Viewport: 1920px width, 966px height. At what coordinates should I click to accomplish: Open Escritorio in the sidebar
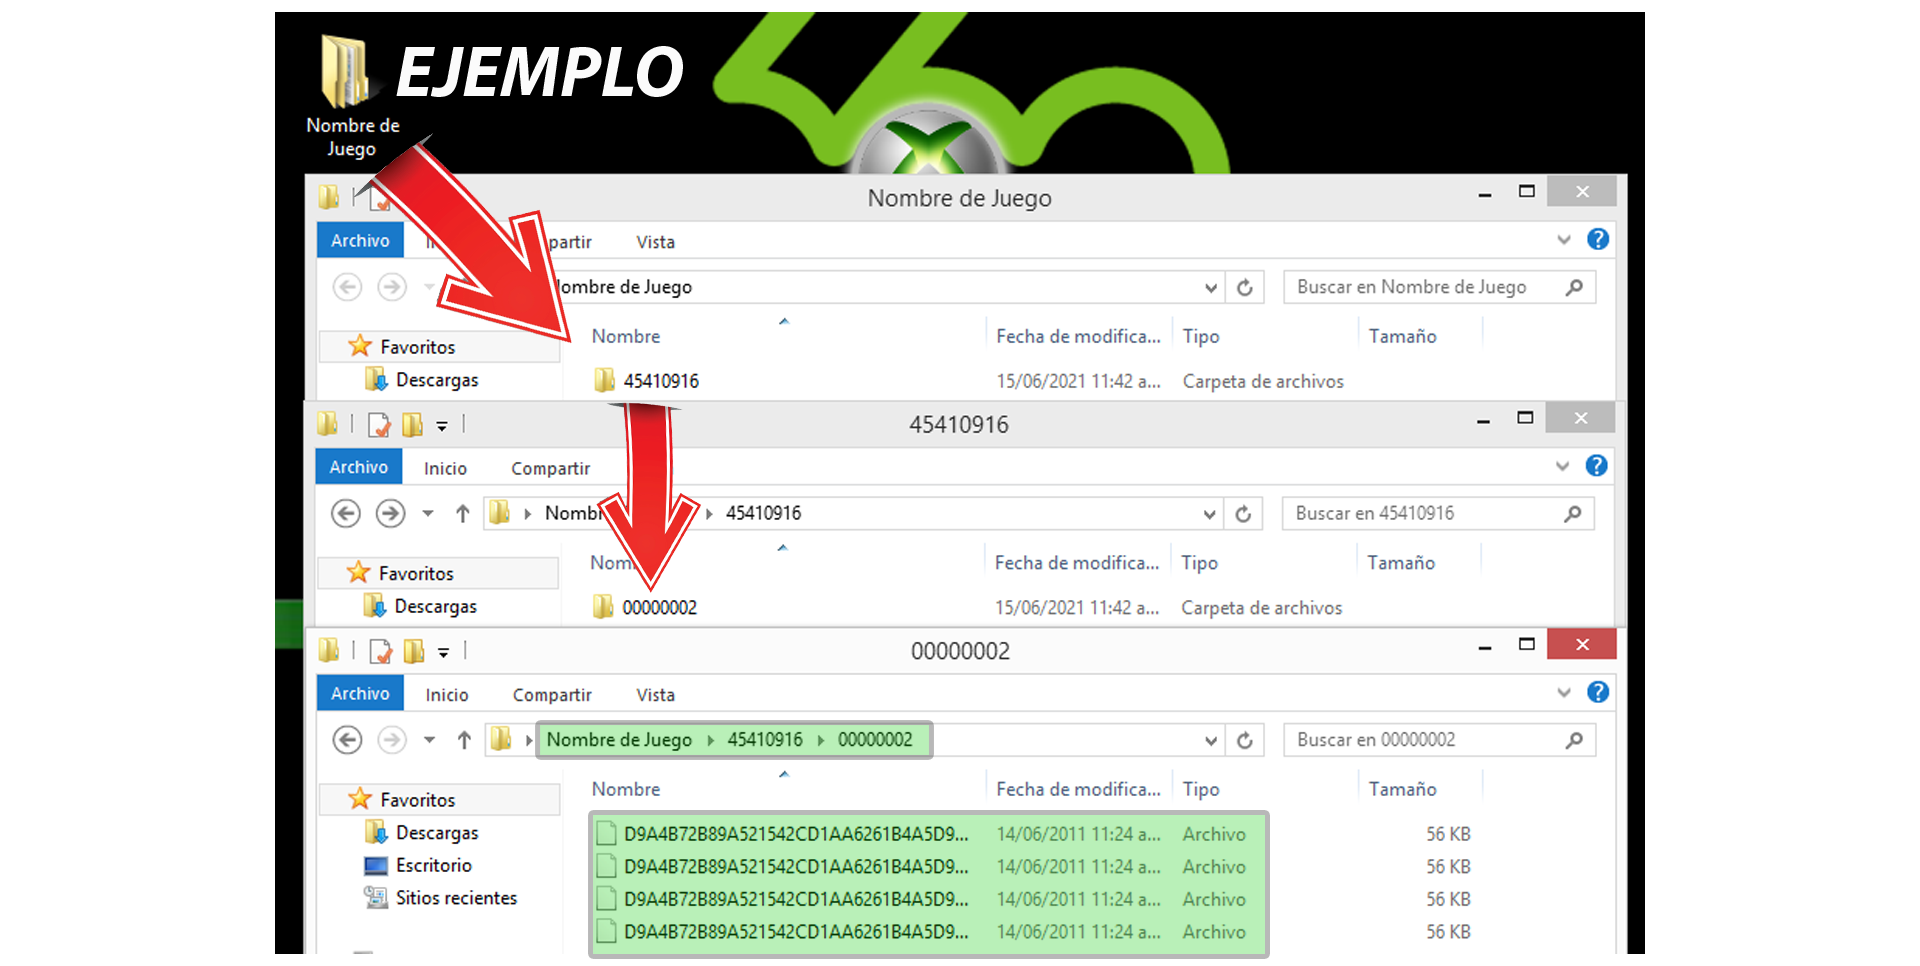coord(418,865)
